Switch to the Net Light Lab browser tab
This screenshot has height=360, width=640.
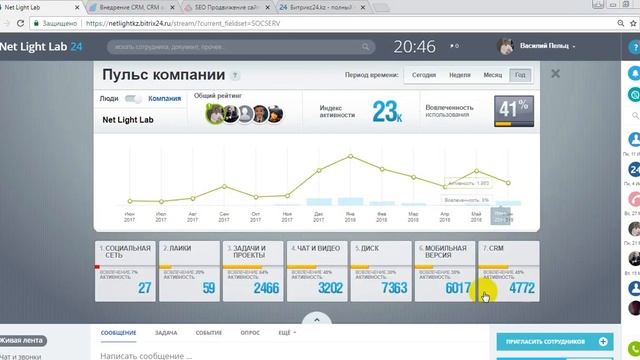(39, 7)
